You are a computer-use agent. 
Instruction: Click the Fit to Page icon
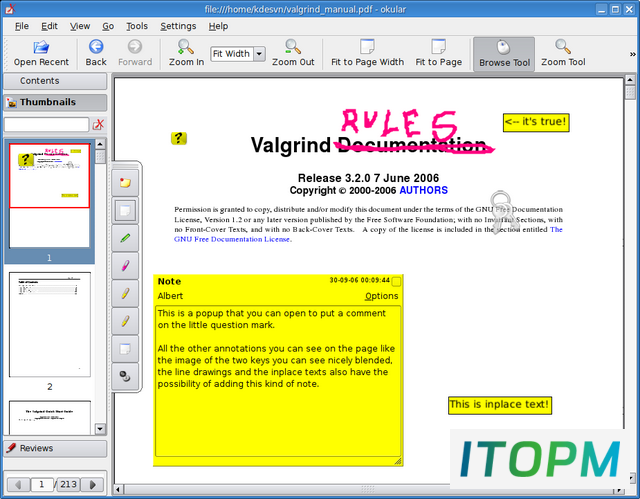tap(438, 46)
